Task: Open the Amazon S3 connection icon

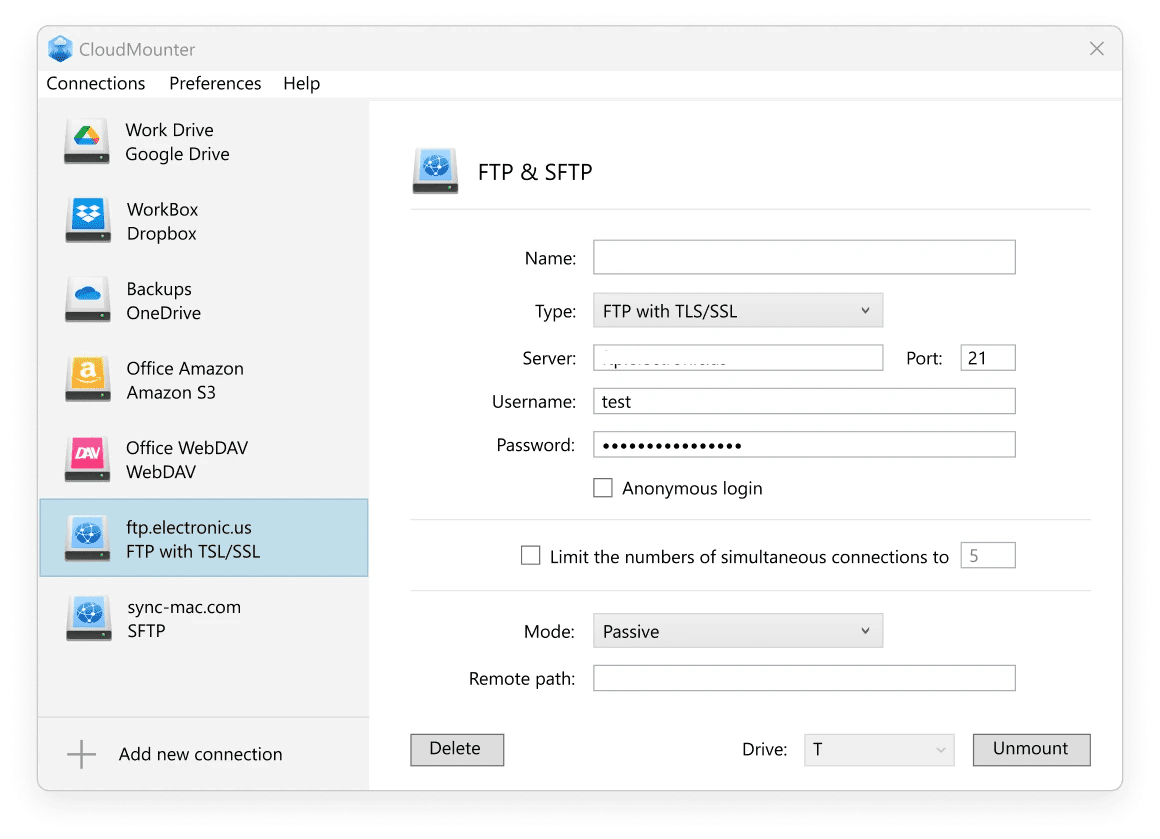Action: (88, 380)
